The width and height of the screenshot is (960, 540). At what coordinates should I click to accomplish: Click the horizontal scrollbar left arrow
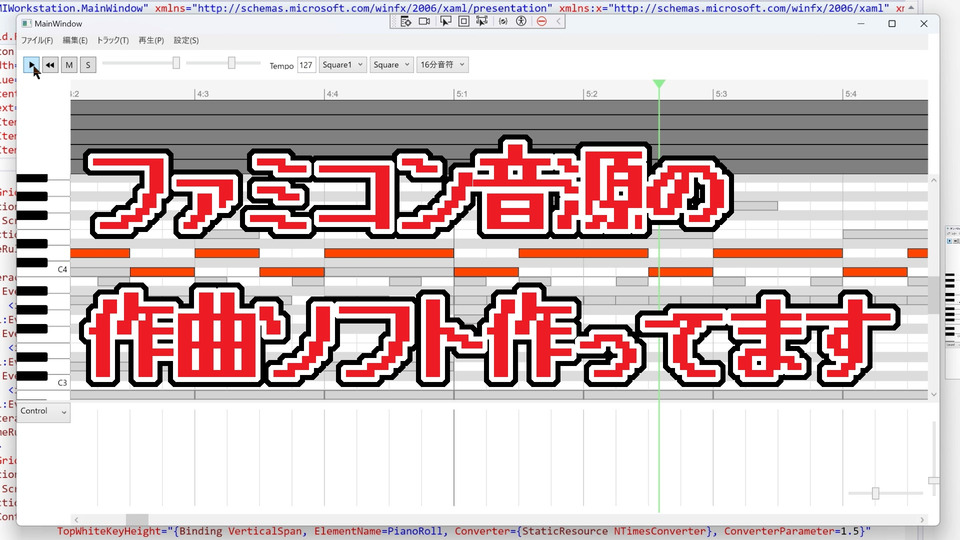click(76, 520)
